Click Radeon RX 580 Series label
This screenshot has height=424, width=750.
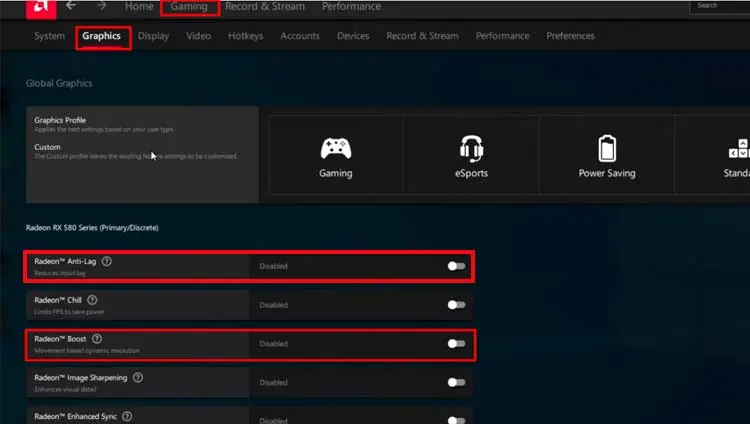point(92,228)
